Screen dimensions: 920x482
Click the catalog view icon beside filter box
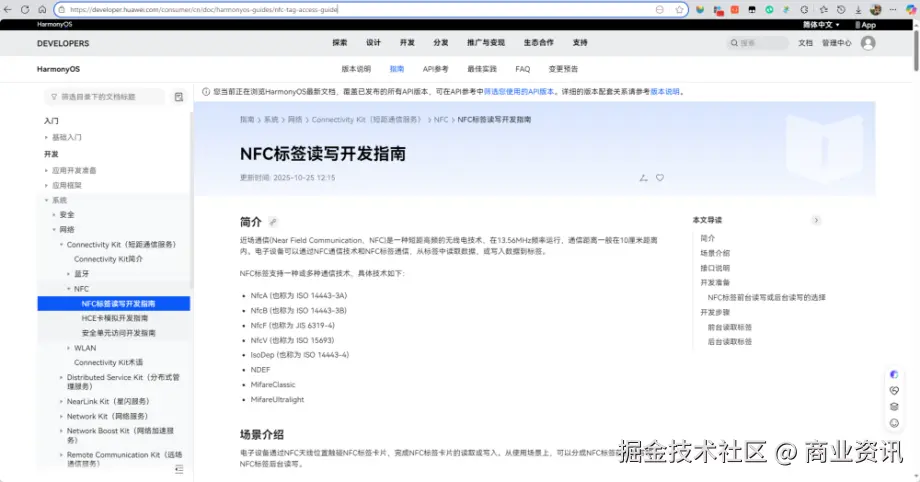tap(178, 97)
